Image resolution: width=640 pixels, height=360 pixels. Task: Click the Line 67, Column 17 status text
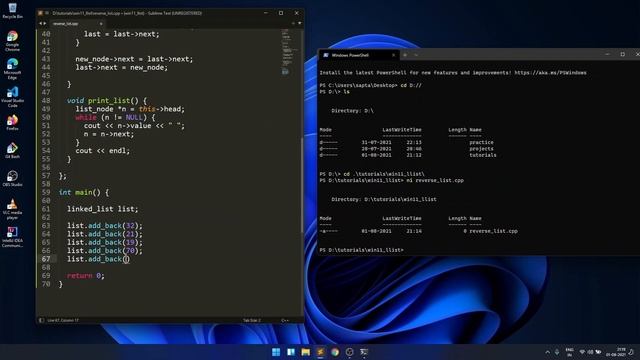63,320
